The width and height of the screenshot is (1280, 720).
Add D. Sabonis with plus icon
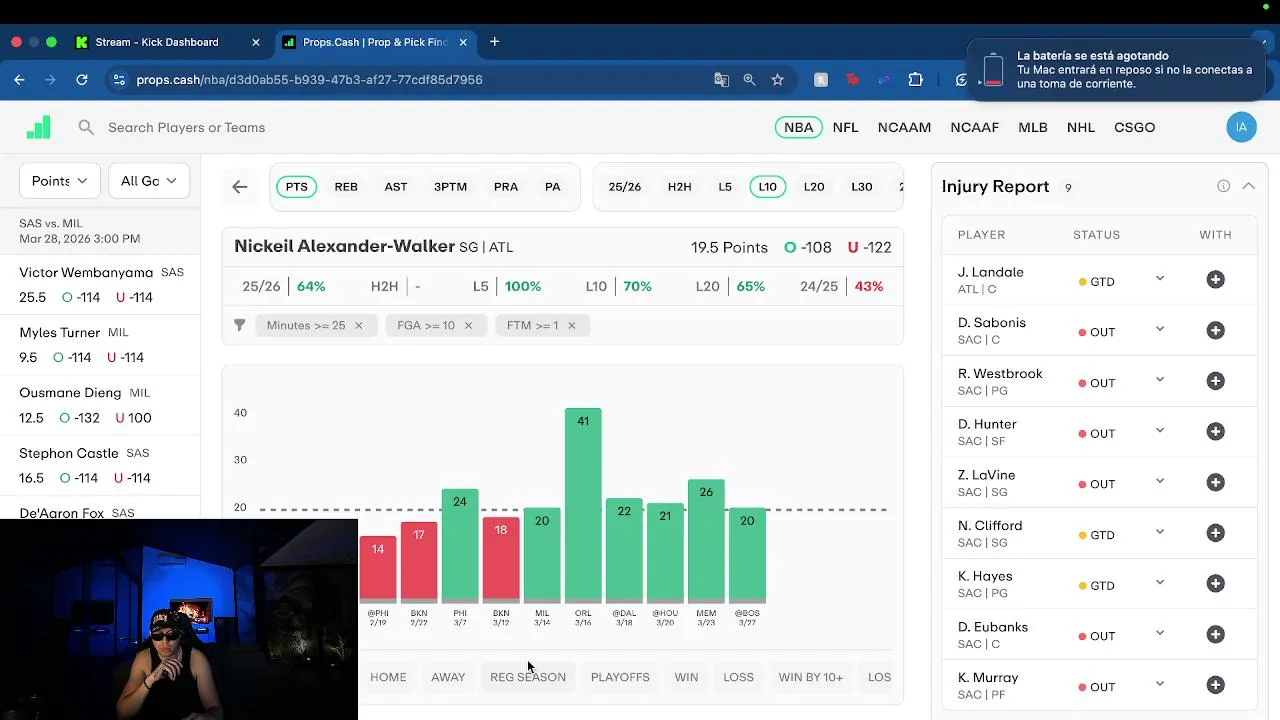tap(1215, 330)
